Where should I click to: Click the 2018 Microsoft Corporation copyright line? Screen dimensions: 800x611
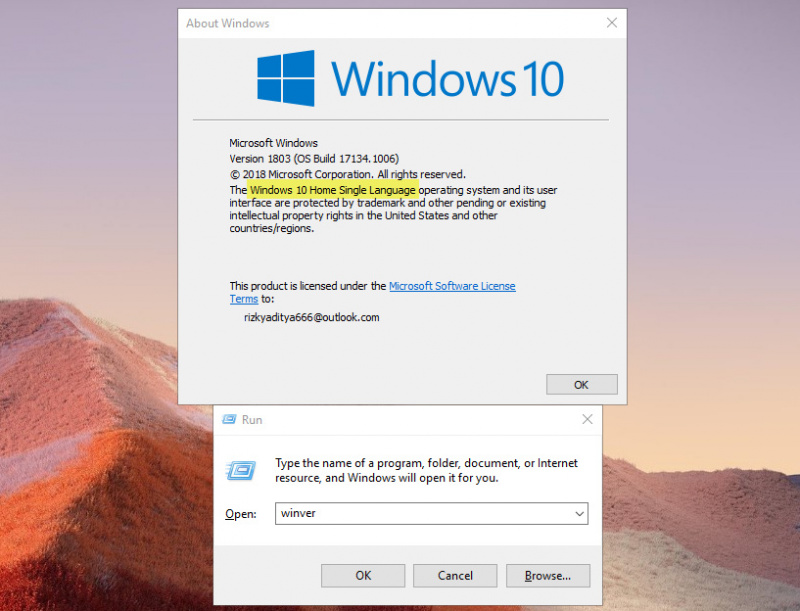347,174
